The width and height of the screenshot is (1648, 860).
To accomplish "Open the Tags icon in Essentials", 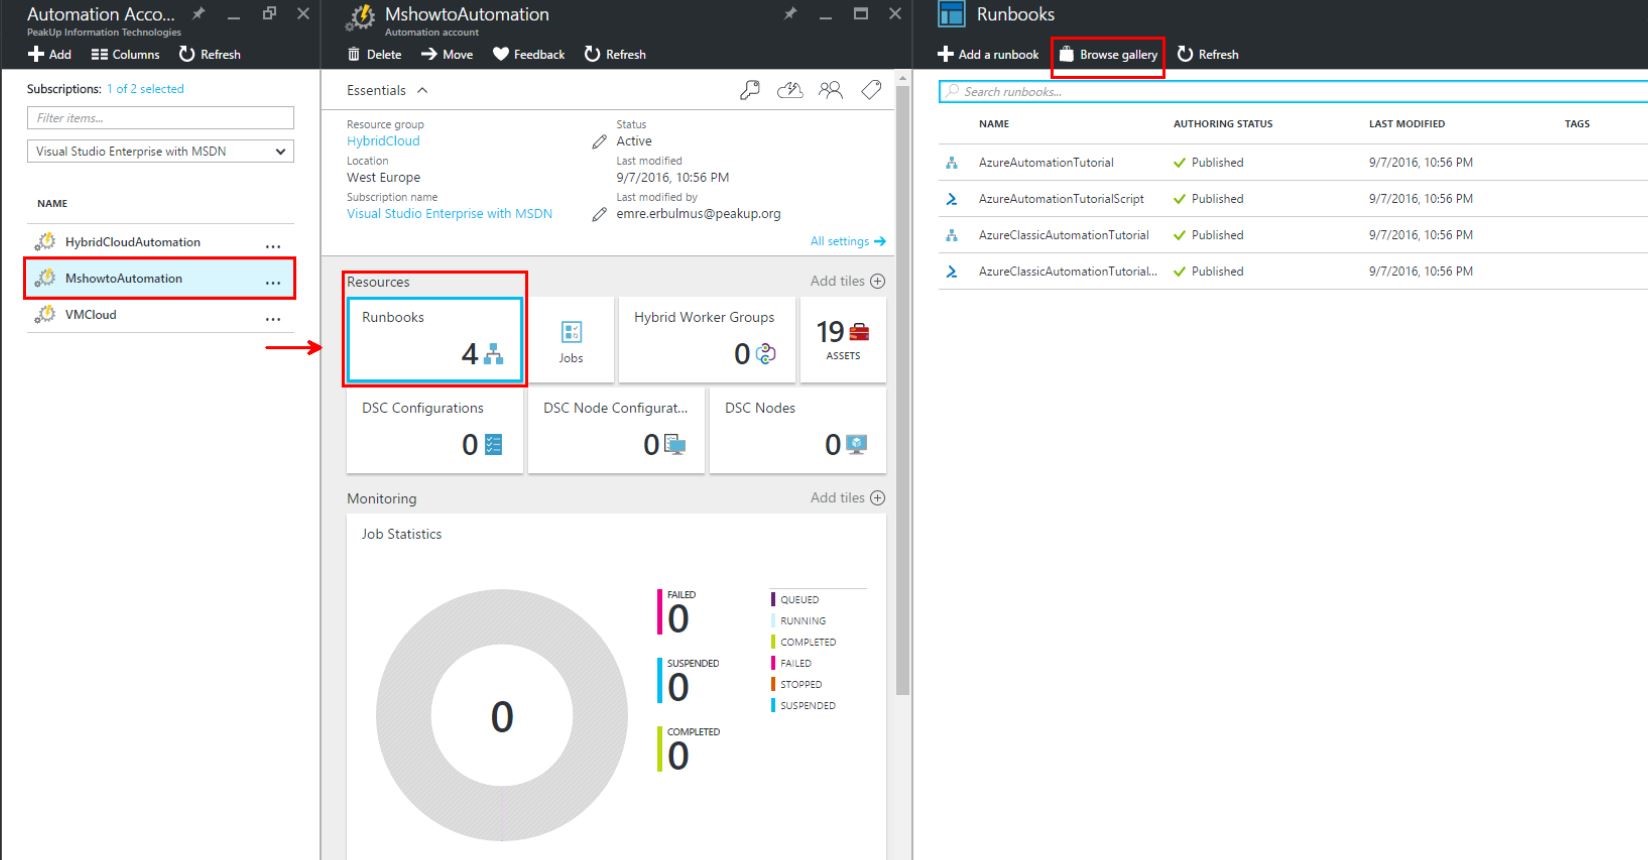I will (871, 91).
